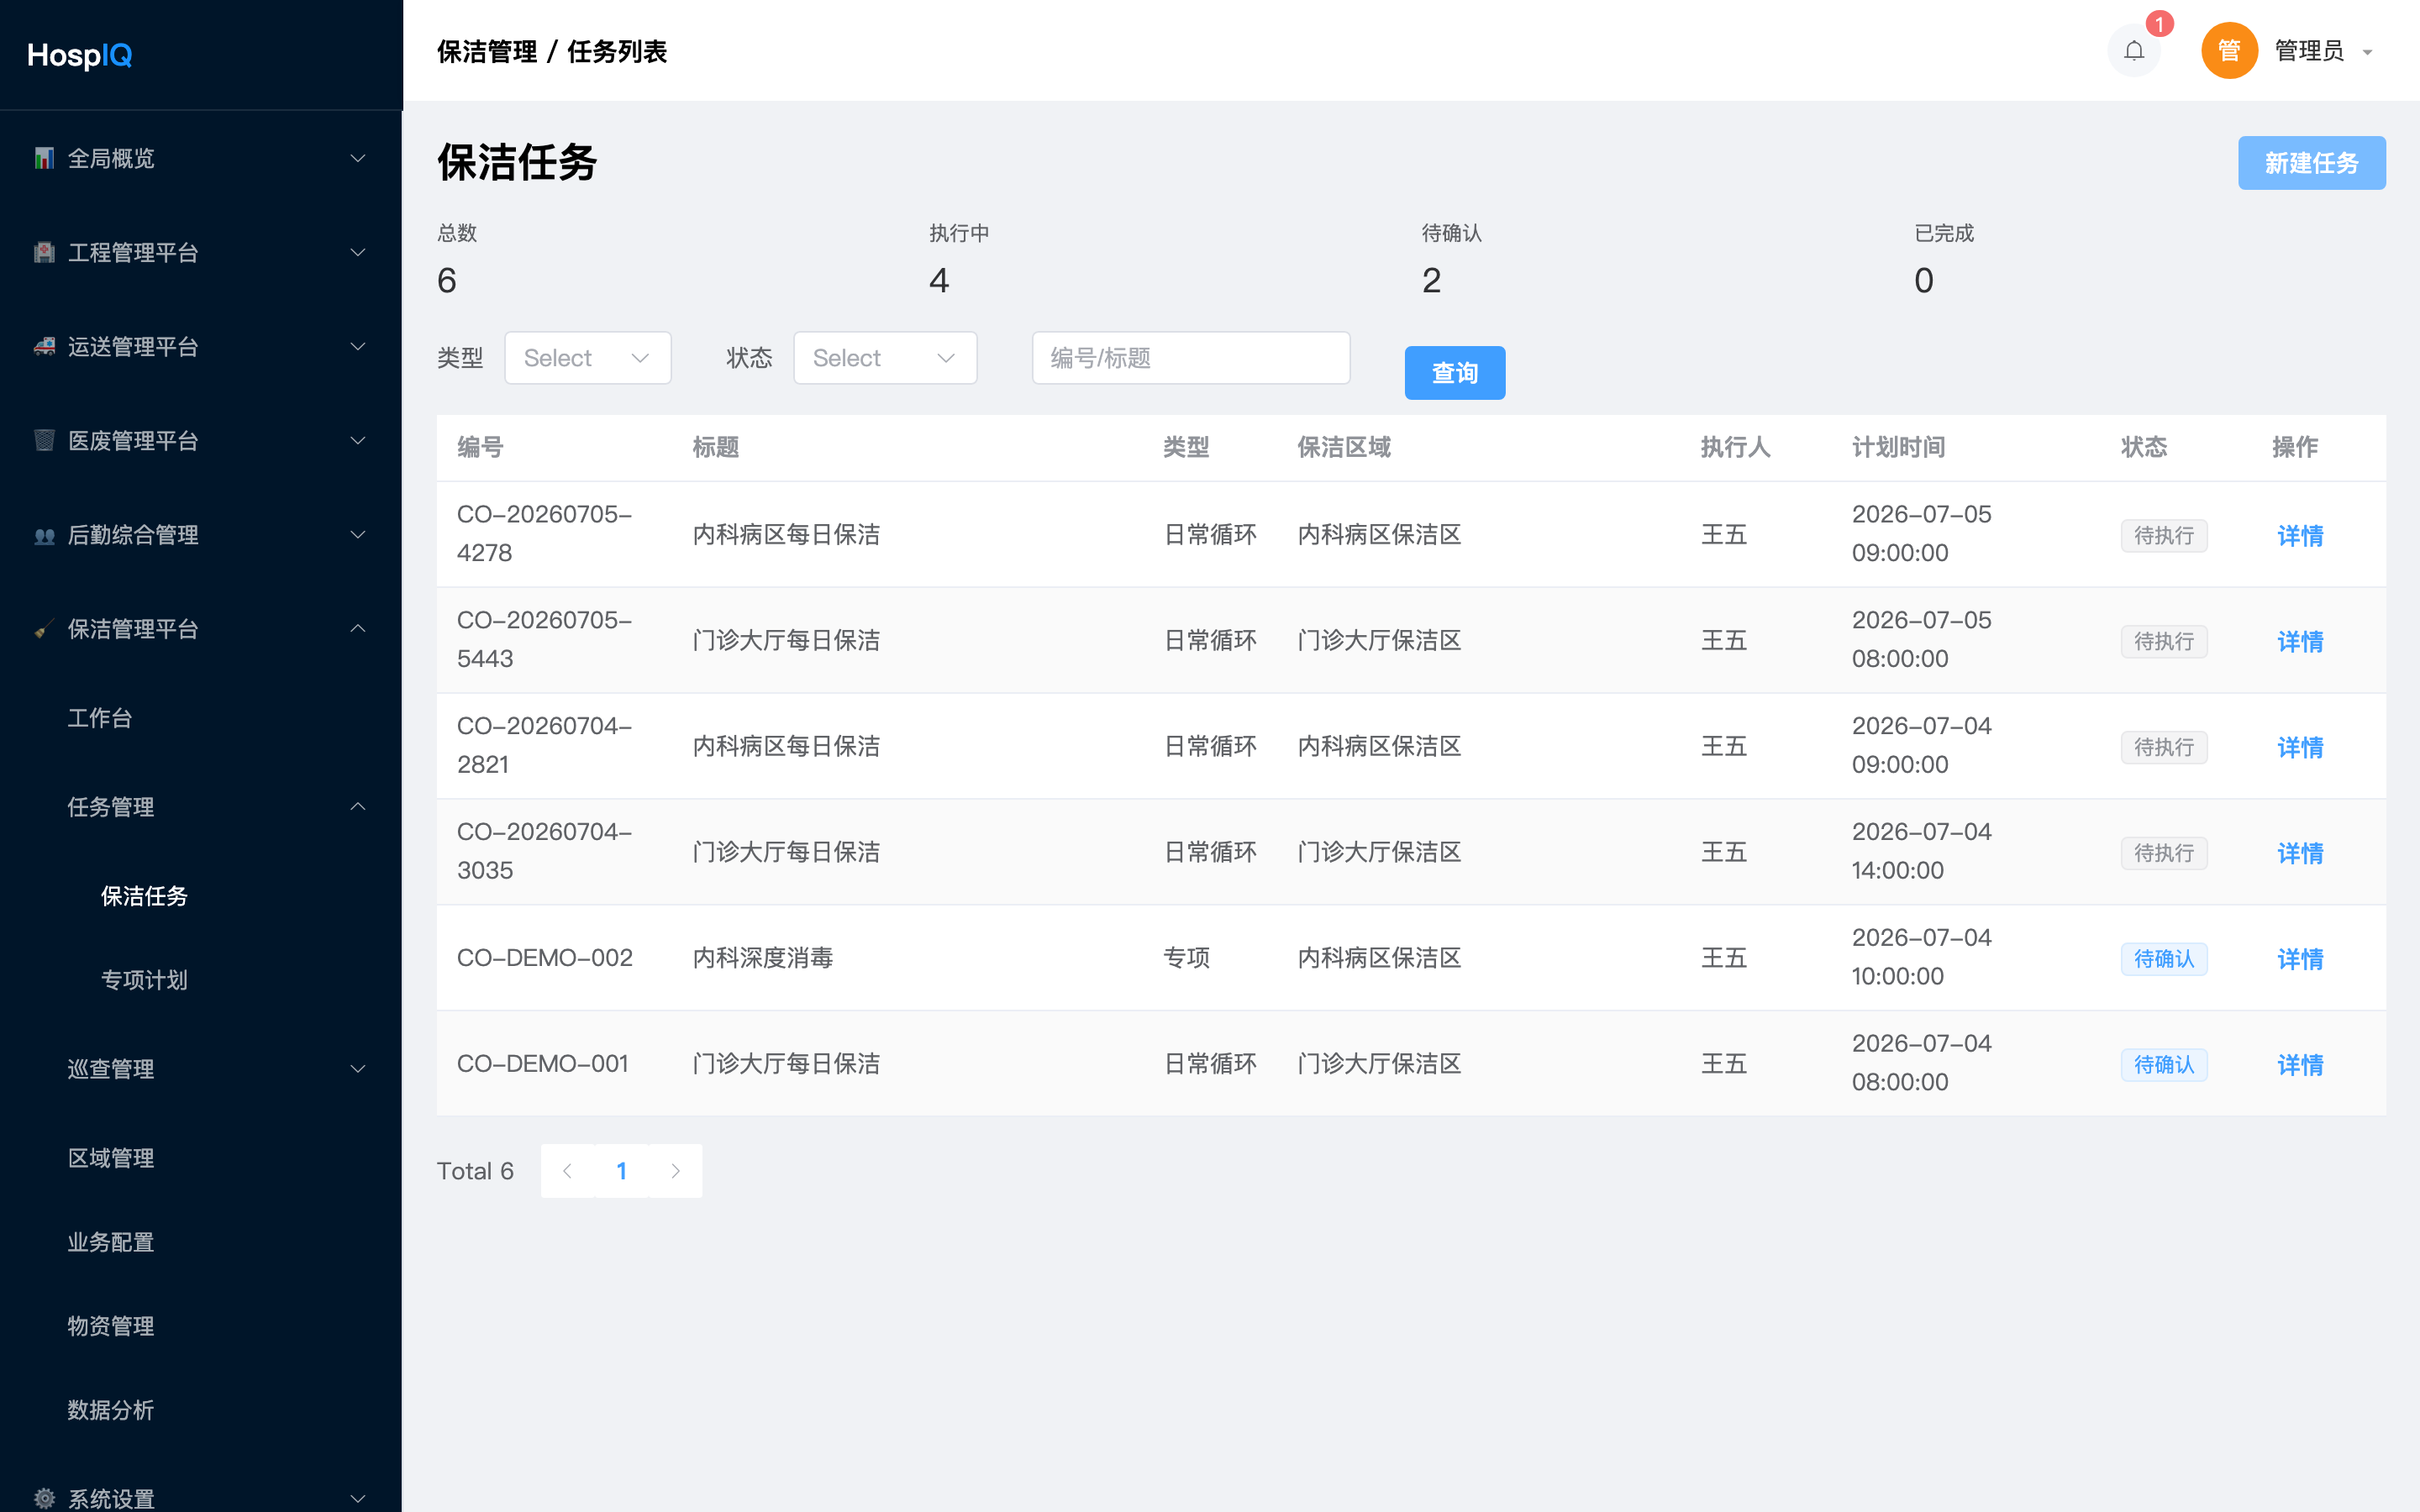Open 详情 for CO-DEMO-001

pos(2300,1066)
